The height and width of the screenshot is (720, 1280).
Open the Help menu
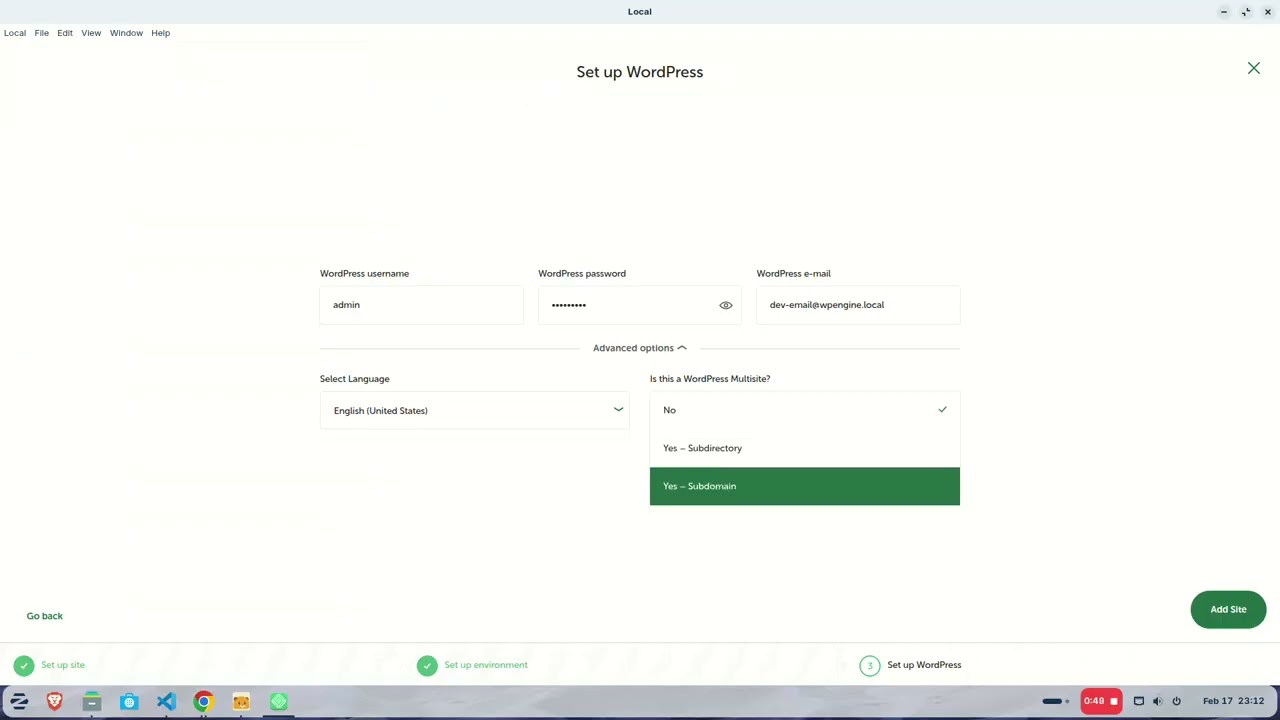pyautogui.click(x=161, y=33)
